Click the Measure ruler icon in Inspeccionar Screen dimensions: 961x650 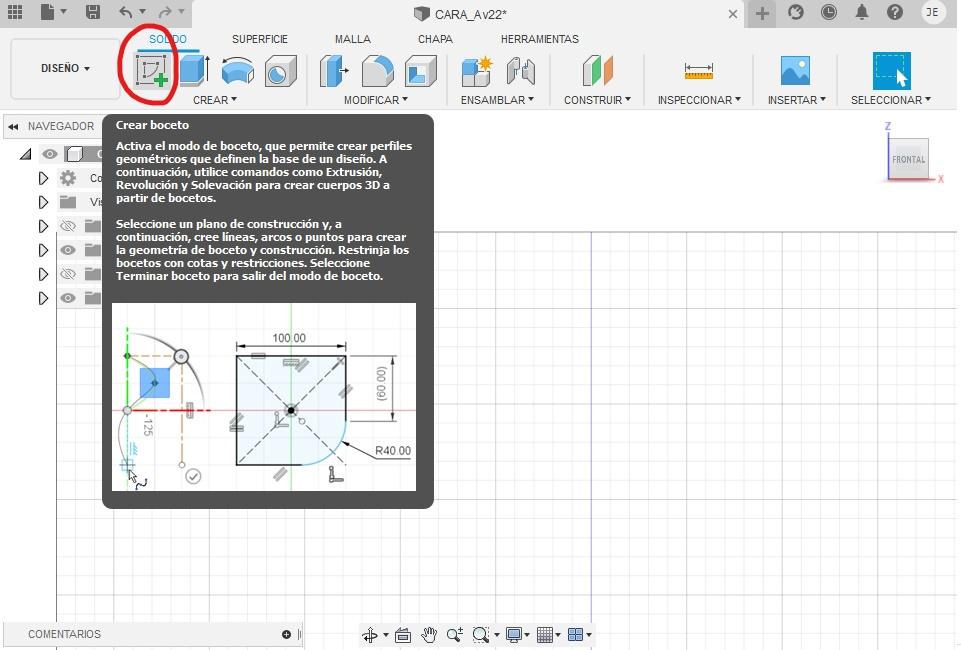(699, 71)
